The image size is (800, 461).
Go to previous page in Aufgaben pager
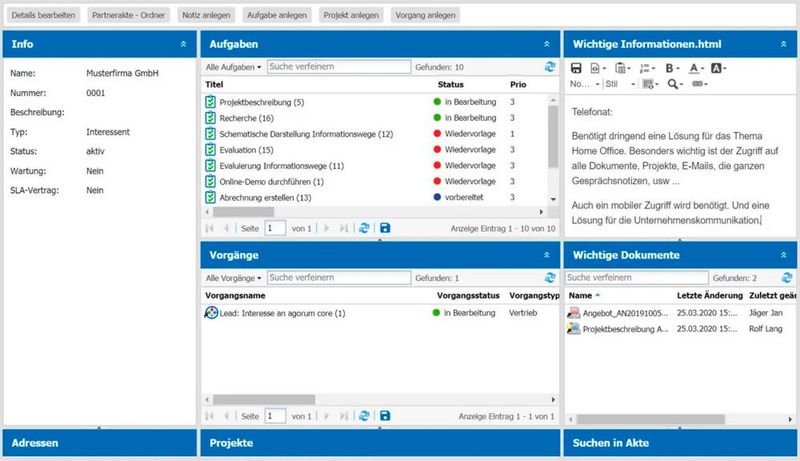[x=226, y=228]
